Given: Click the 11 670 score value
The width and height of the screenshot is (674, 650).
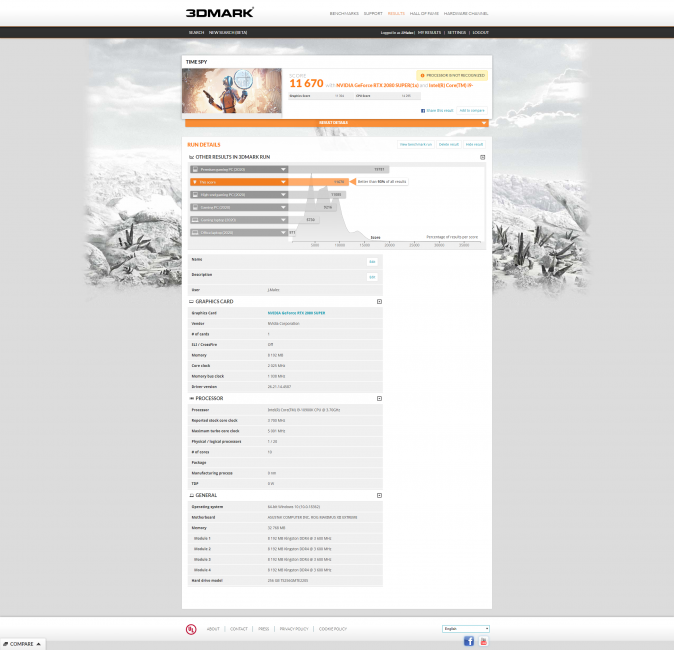Looking at the screenshot, I should (x=306, y=83).
